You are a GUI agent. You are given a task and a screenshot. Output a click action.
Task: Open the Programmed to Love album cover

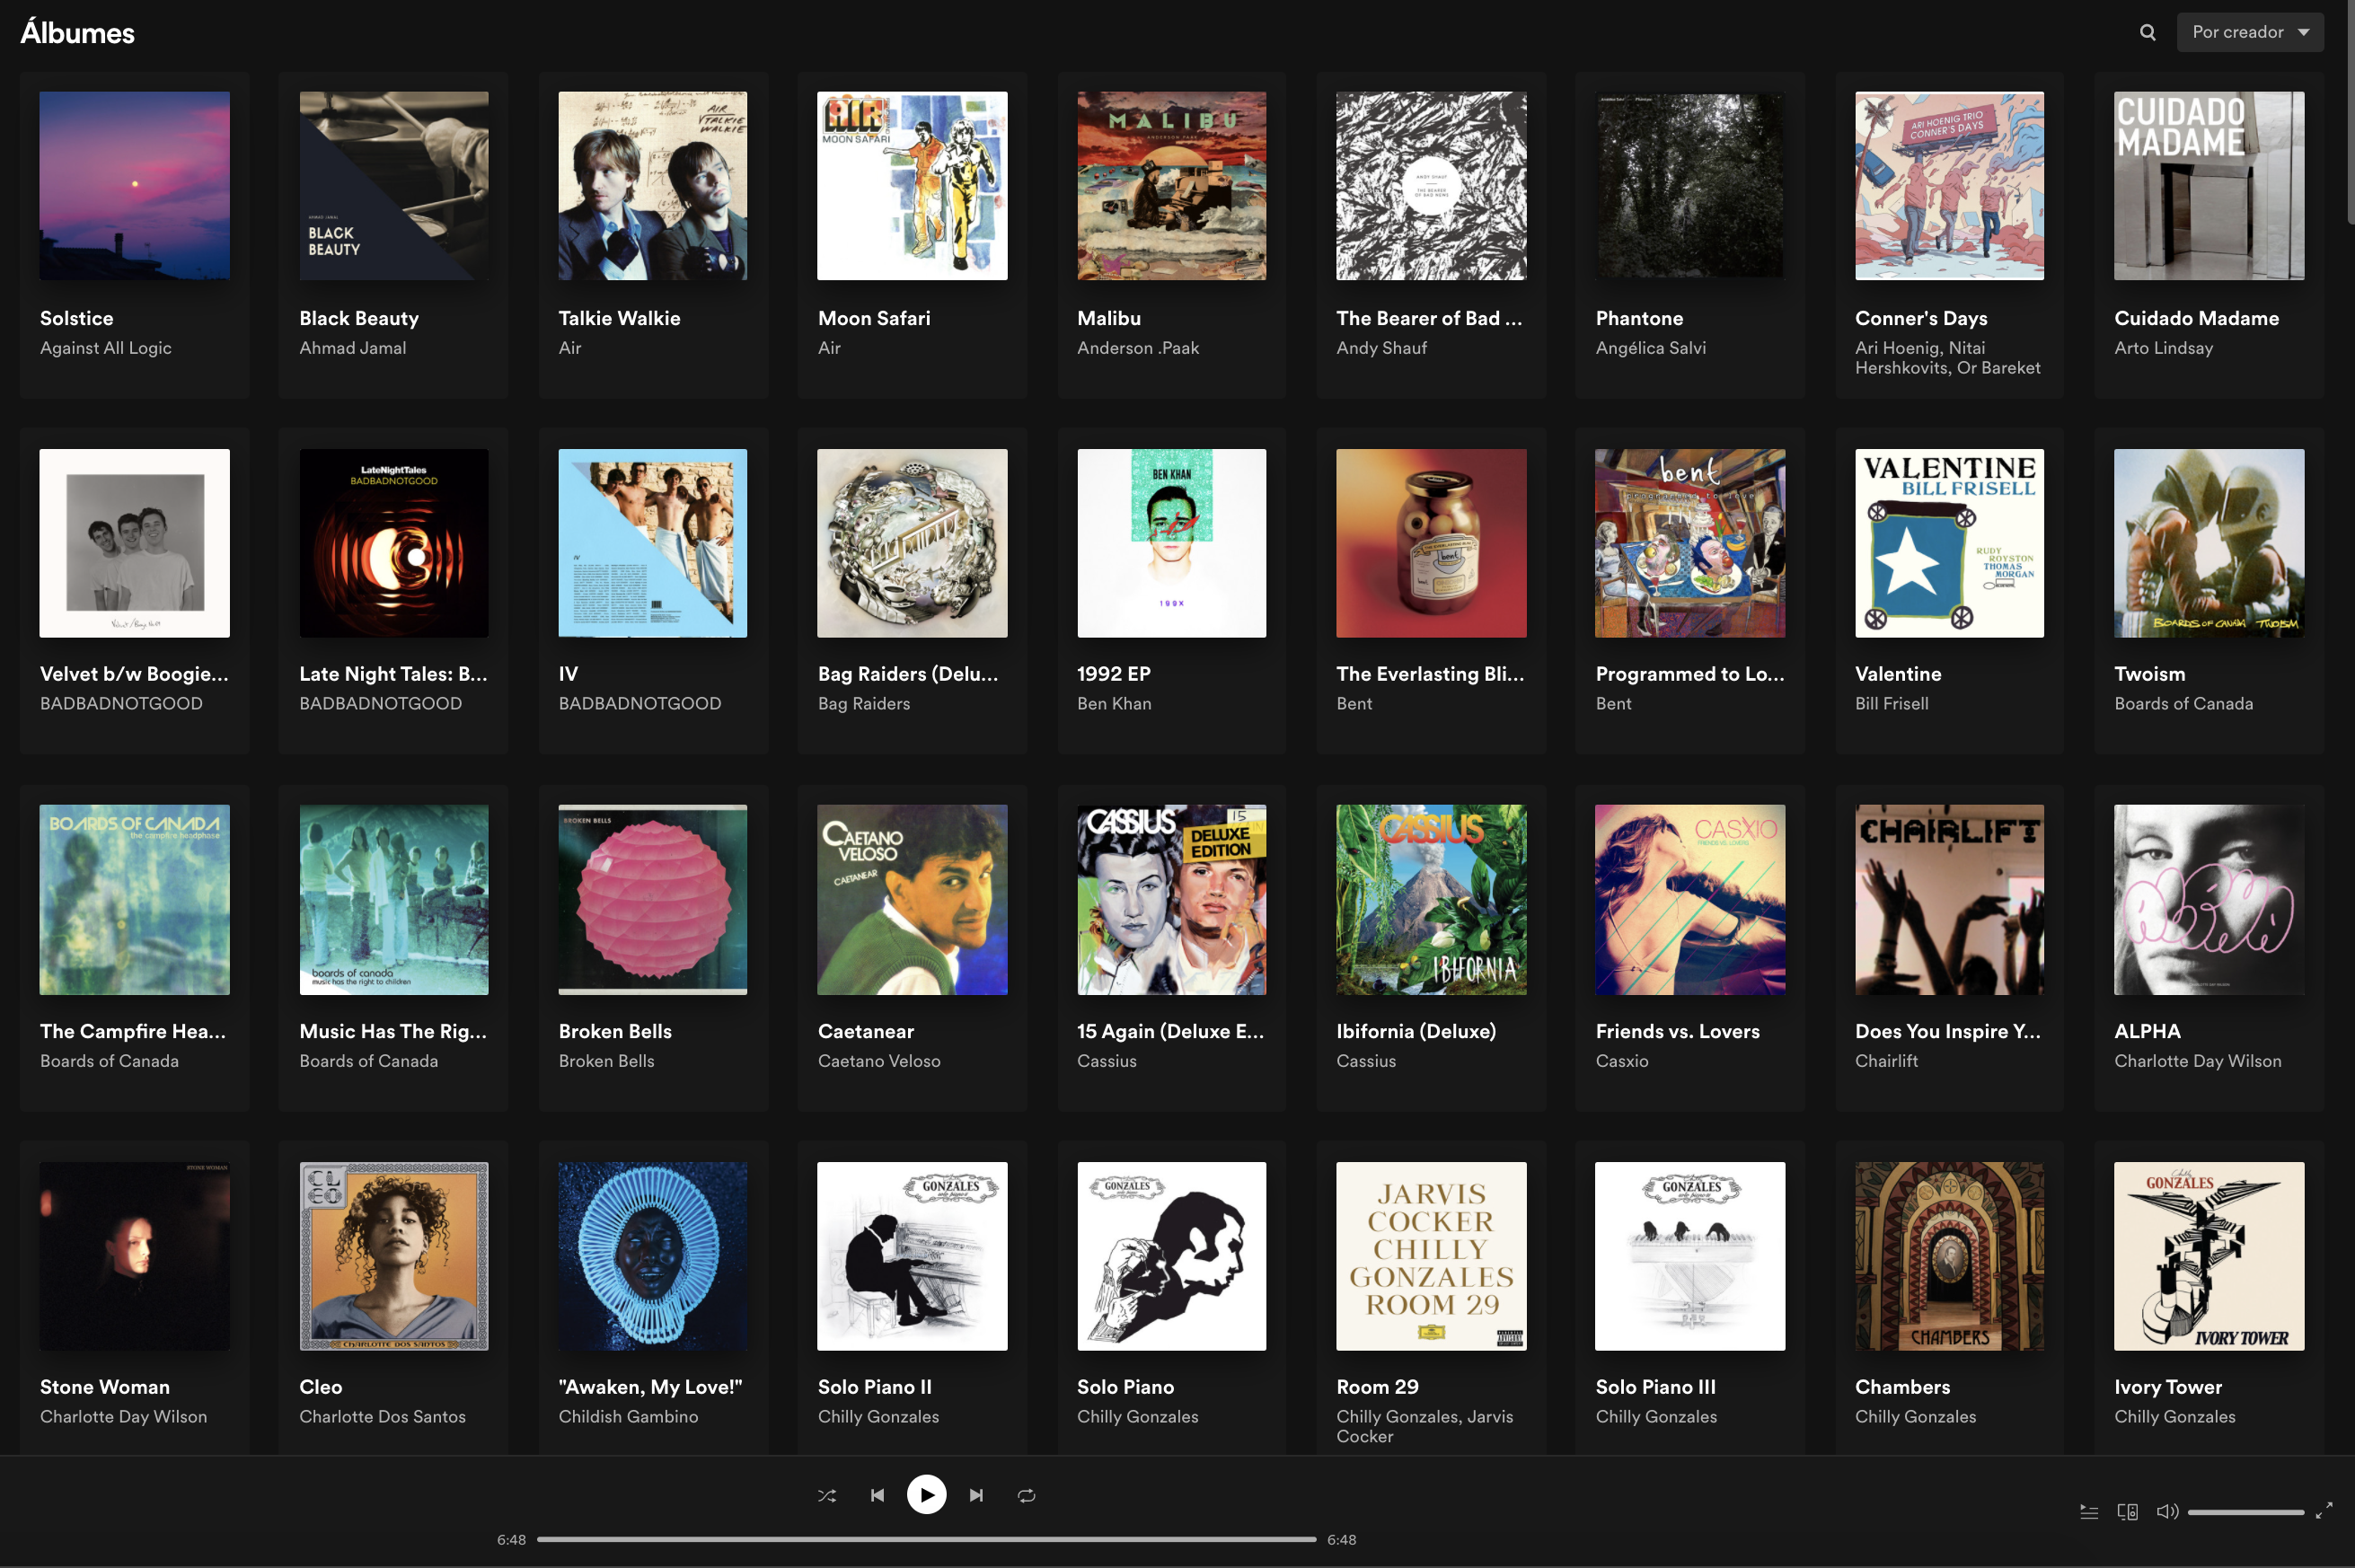(1690, 543)
